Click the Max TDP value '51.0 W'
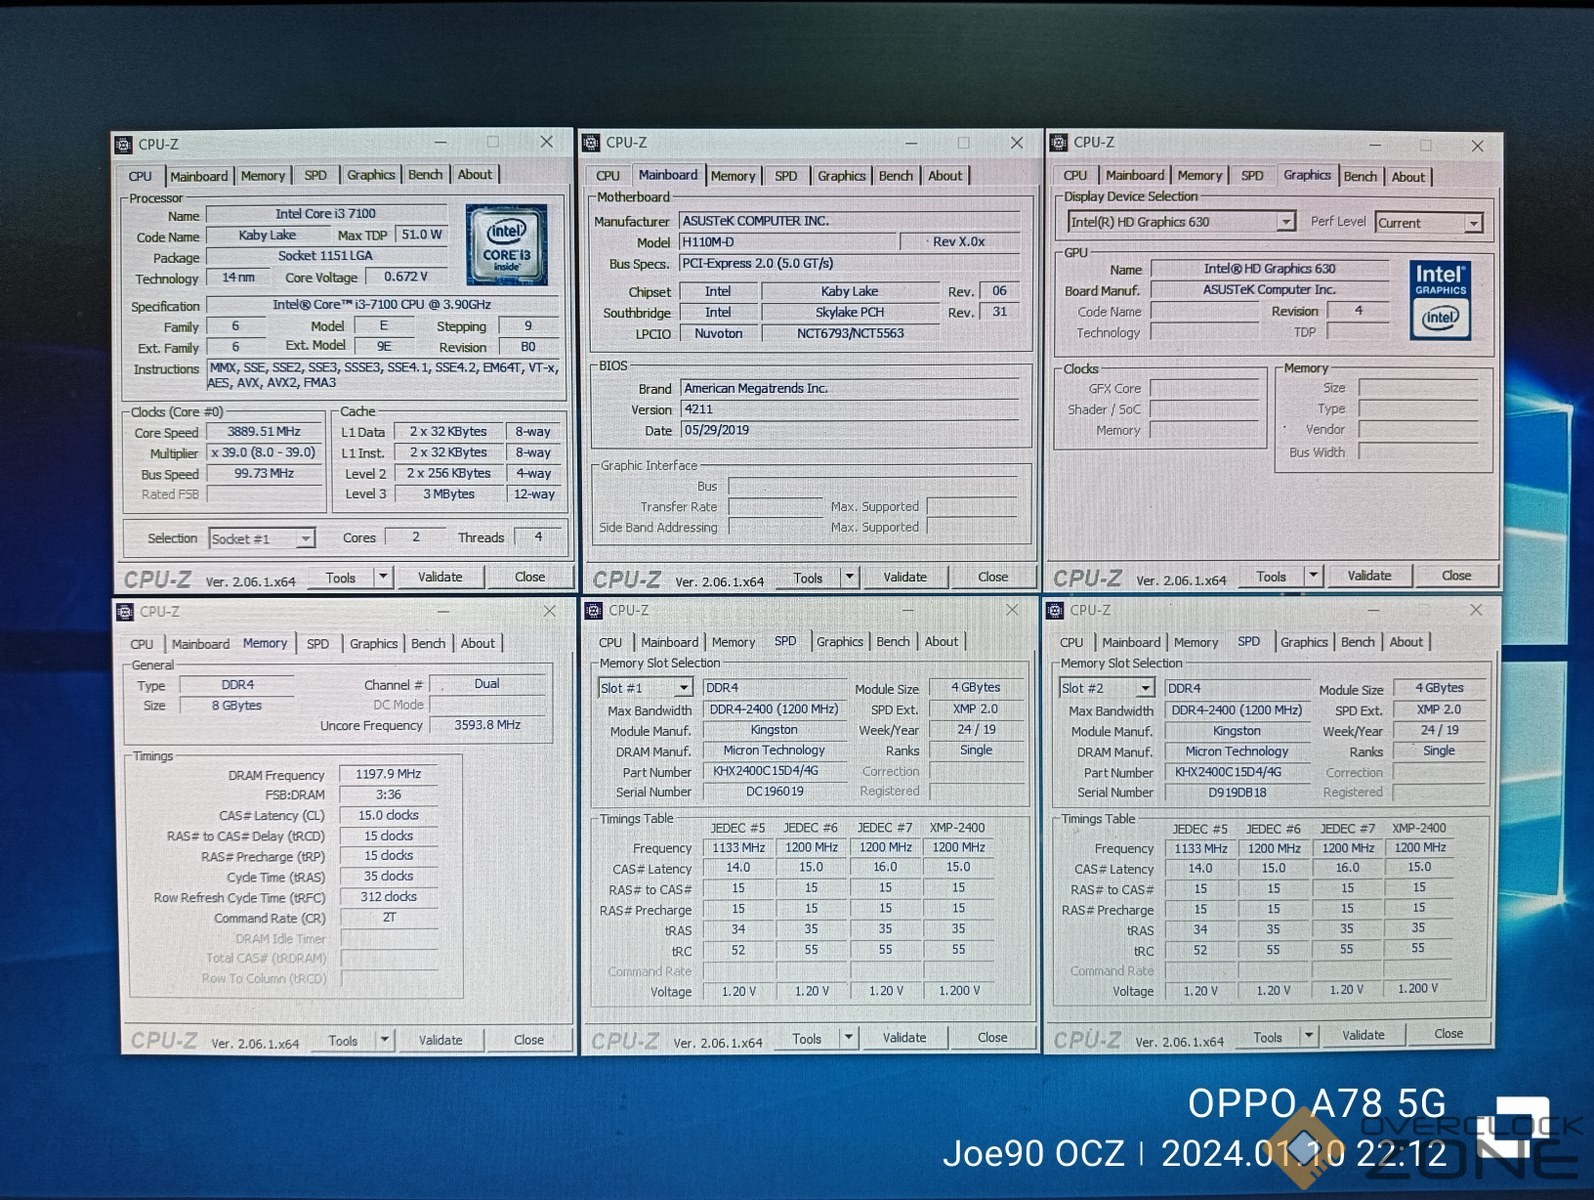This screenshot has height=1200, width=1594. pyautogui.click(x=422, y=235)
